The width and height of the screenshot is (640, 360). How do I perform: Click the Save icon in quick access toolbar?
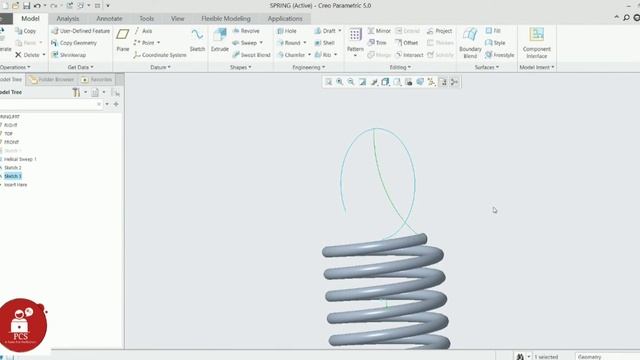27,6
